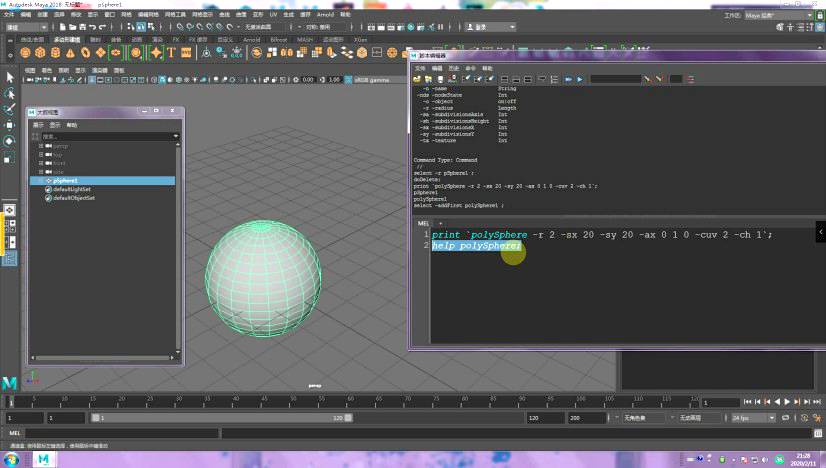Go to end of playback range
Screen dimensions: 826x468
817,402
